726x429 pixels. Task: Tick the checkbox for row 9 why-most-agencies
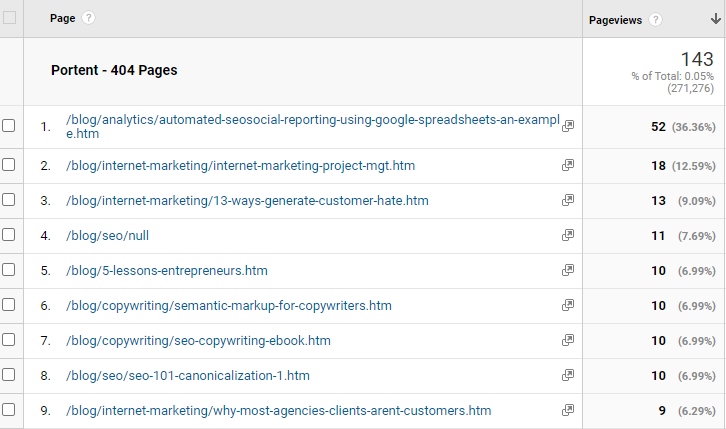9,410
